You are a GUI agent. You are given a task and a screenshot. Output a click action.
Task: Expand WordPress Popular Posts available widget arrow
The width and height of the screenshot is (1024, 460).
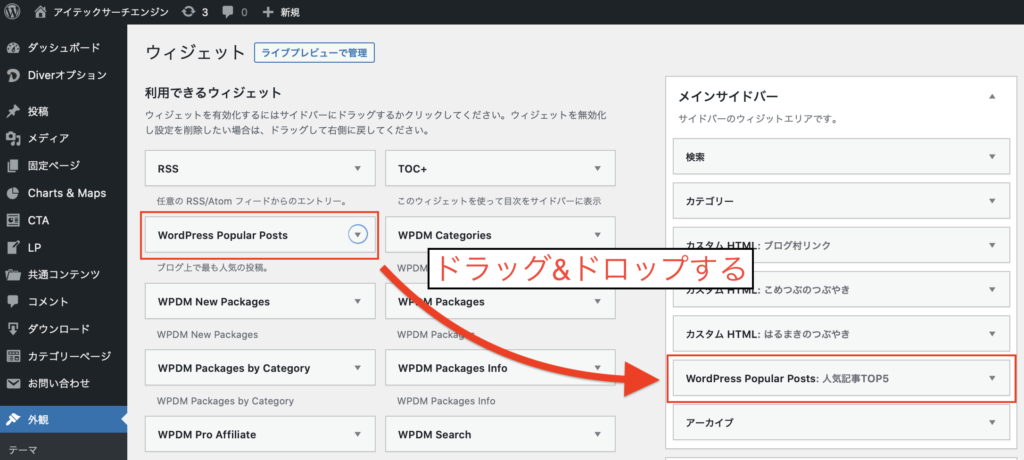[358, 235]
